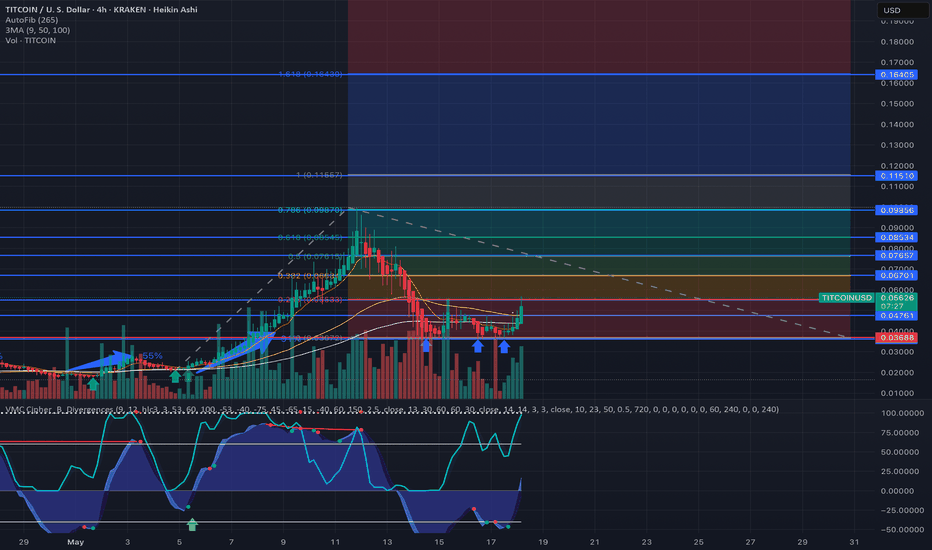Click the 23 date on the time axis
Screen dimensions: 932x550
pyautogui.click(x=647, y=542)
